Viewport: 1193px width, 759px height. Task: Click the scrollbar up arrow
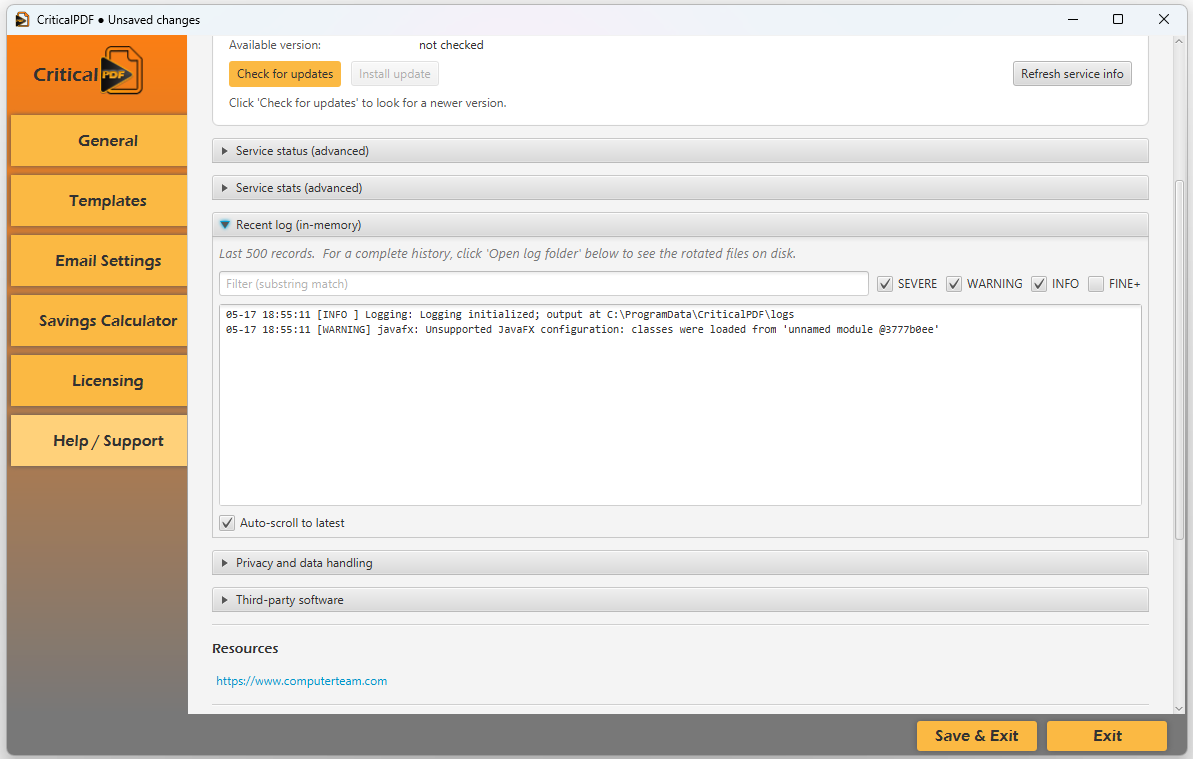coord(1179,42)
